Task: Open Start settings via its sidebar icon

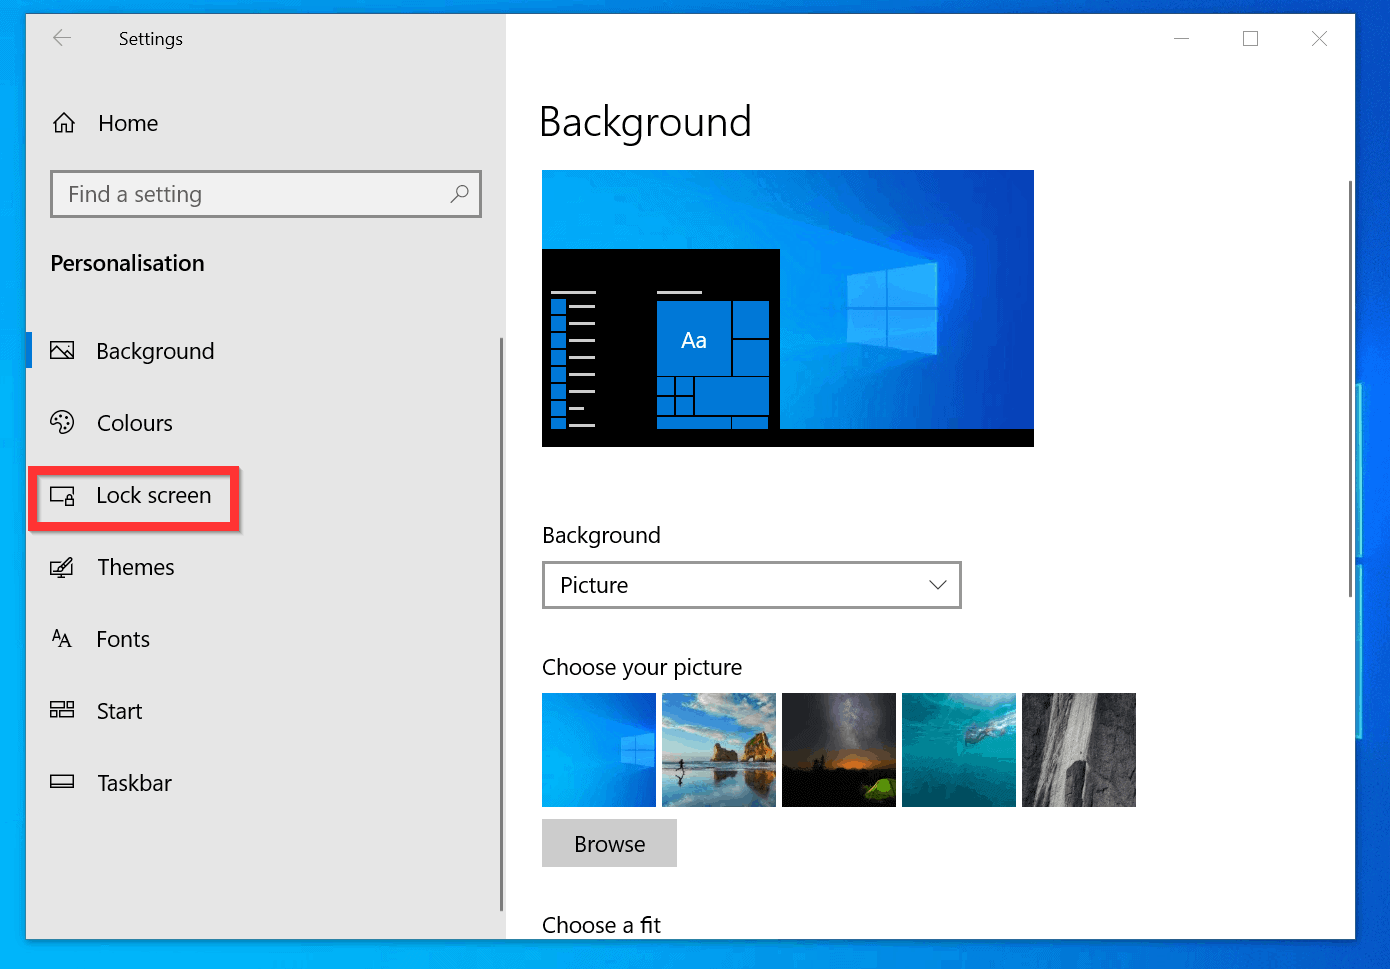Action: [62, 710]
